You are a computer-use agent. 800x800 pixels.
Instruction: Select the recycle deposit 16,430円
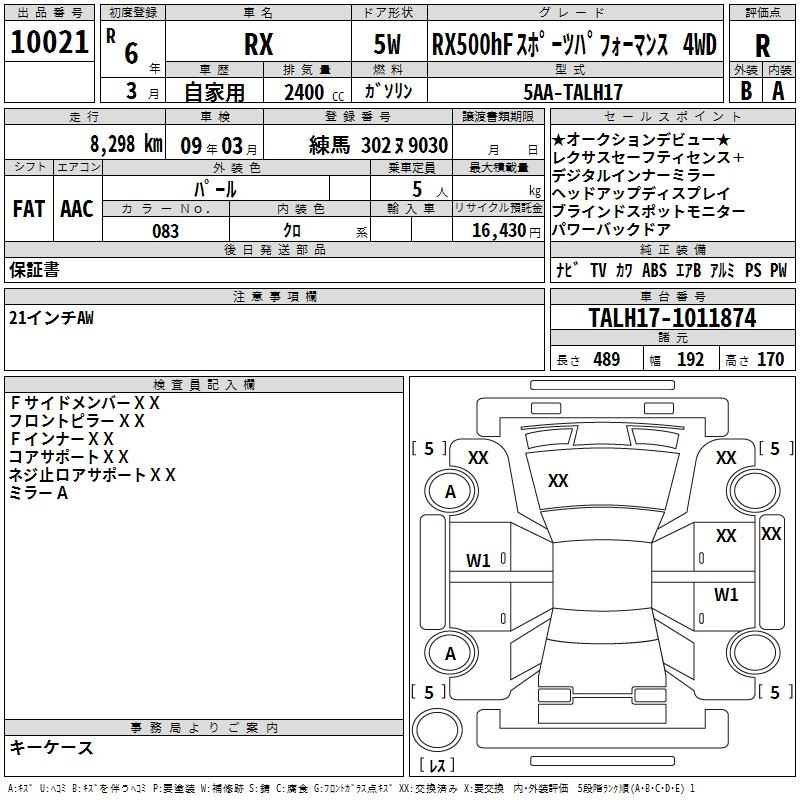click(506, 231)
